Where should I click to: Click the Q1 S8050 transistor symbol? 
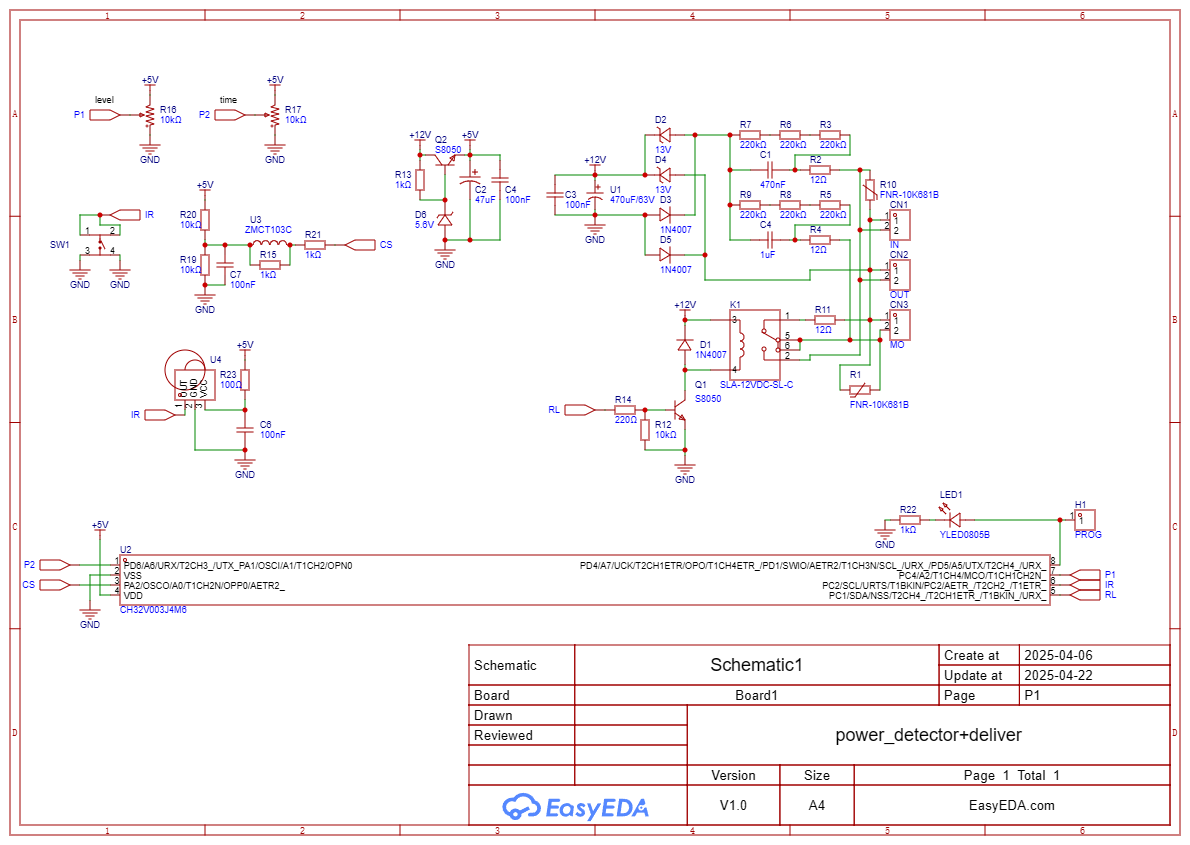[678, 410]
